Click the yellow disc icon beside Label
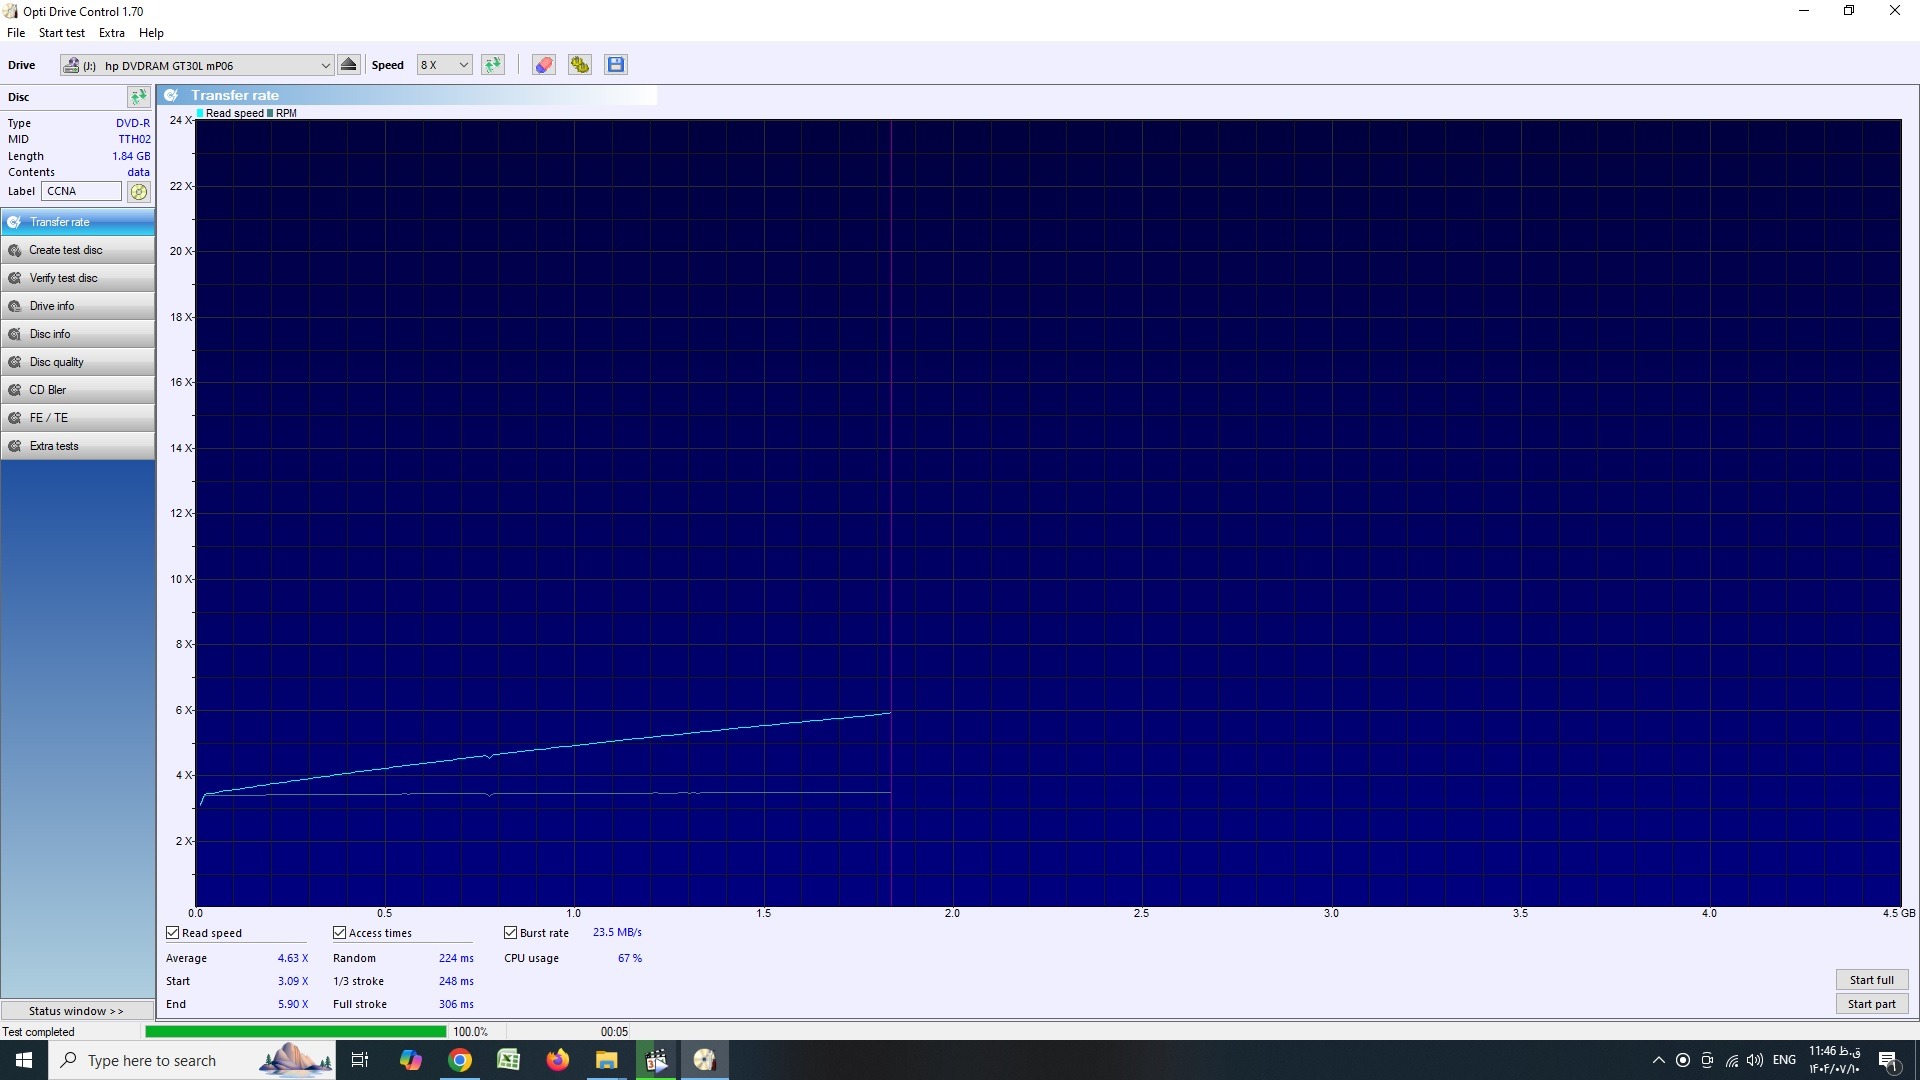The image size is (1920, 1080). tap(139, 191)
